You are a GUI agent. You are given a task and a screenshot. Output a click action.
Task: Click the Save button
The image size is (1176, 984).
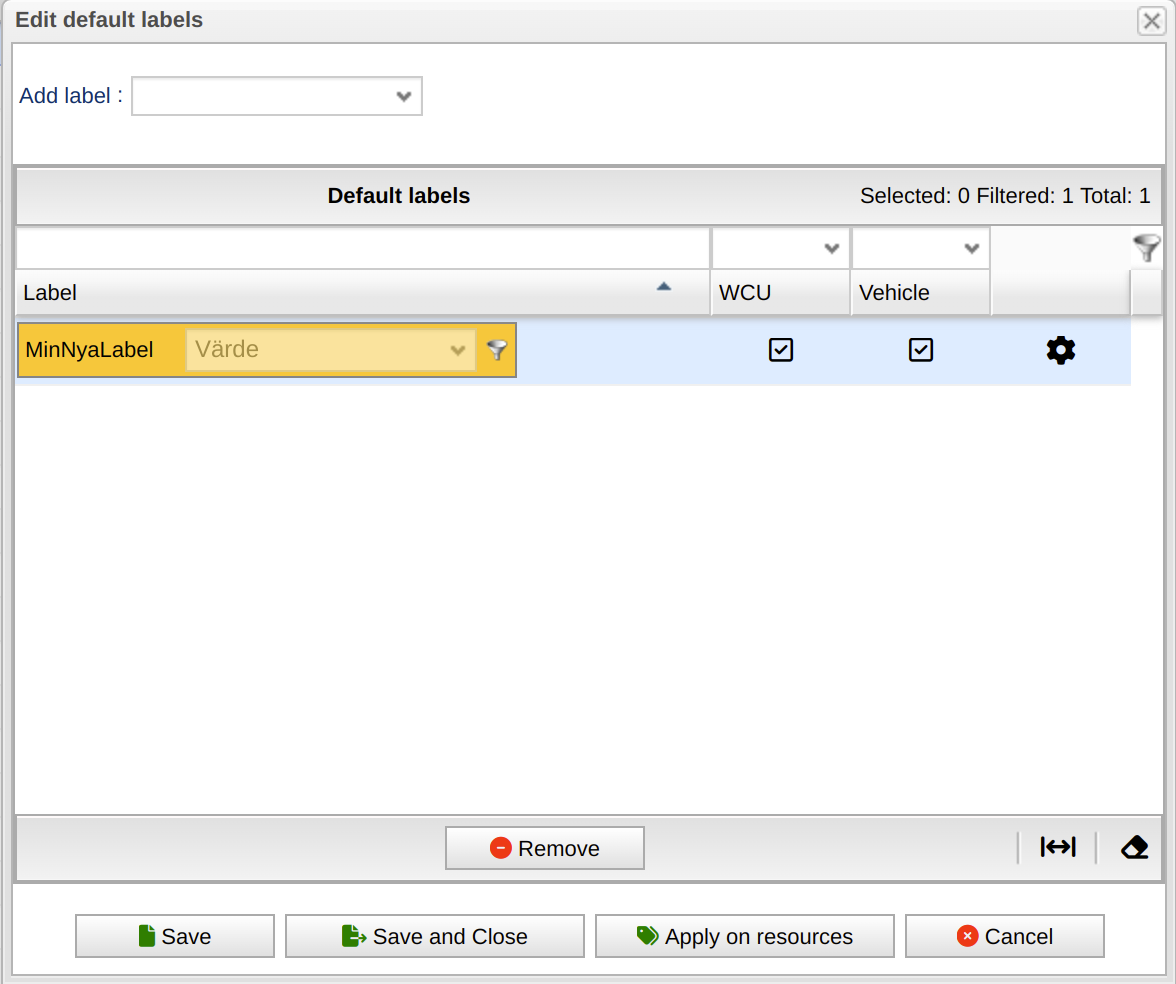tap(175, 937)
